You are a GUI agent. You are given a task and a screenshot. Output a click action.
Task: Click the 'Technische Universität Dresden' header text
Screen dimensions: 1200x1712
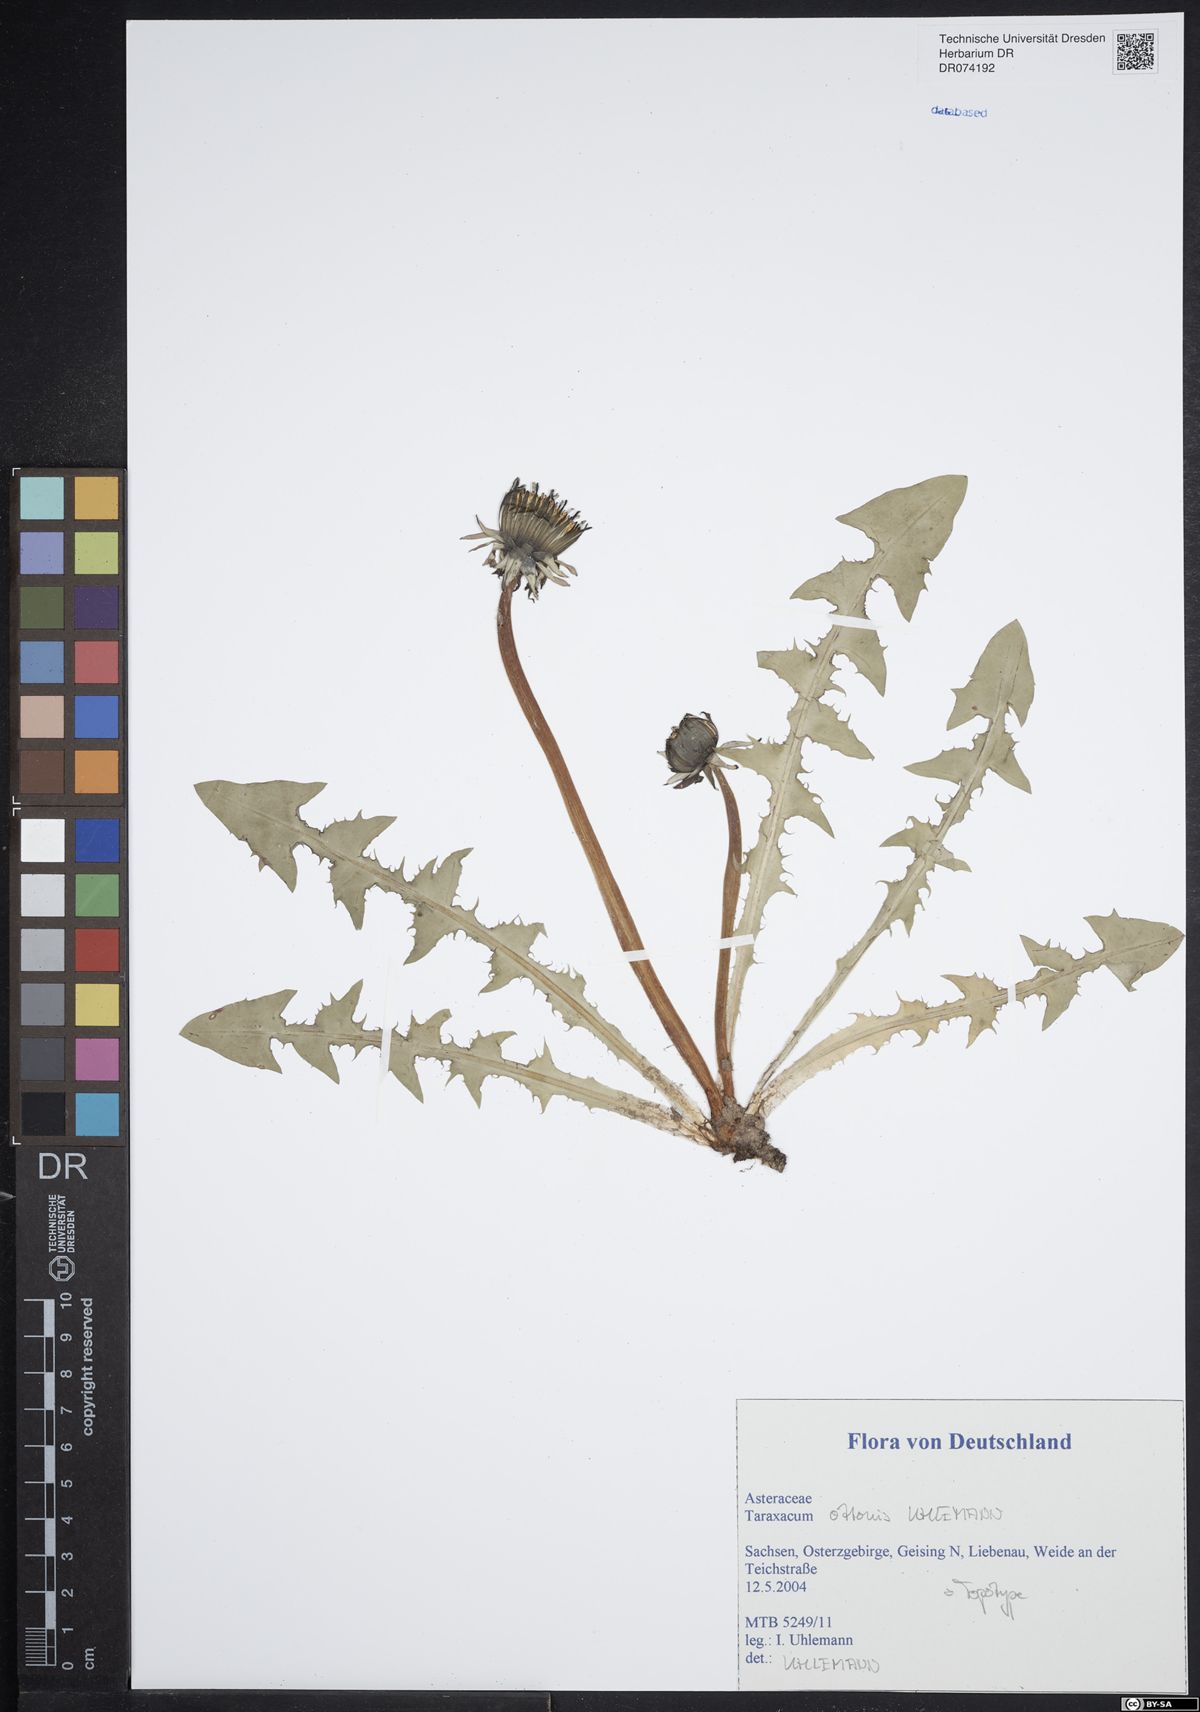click(1021, 38)
